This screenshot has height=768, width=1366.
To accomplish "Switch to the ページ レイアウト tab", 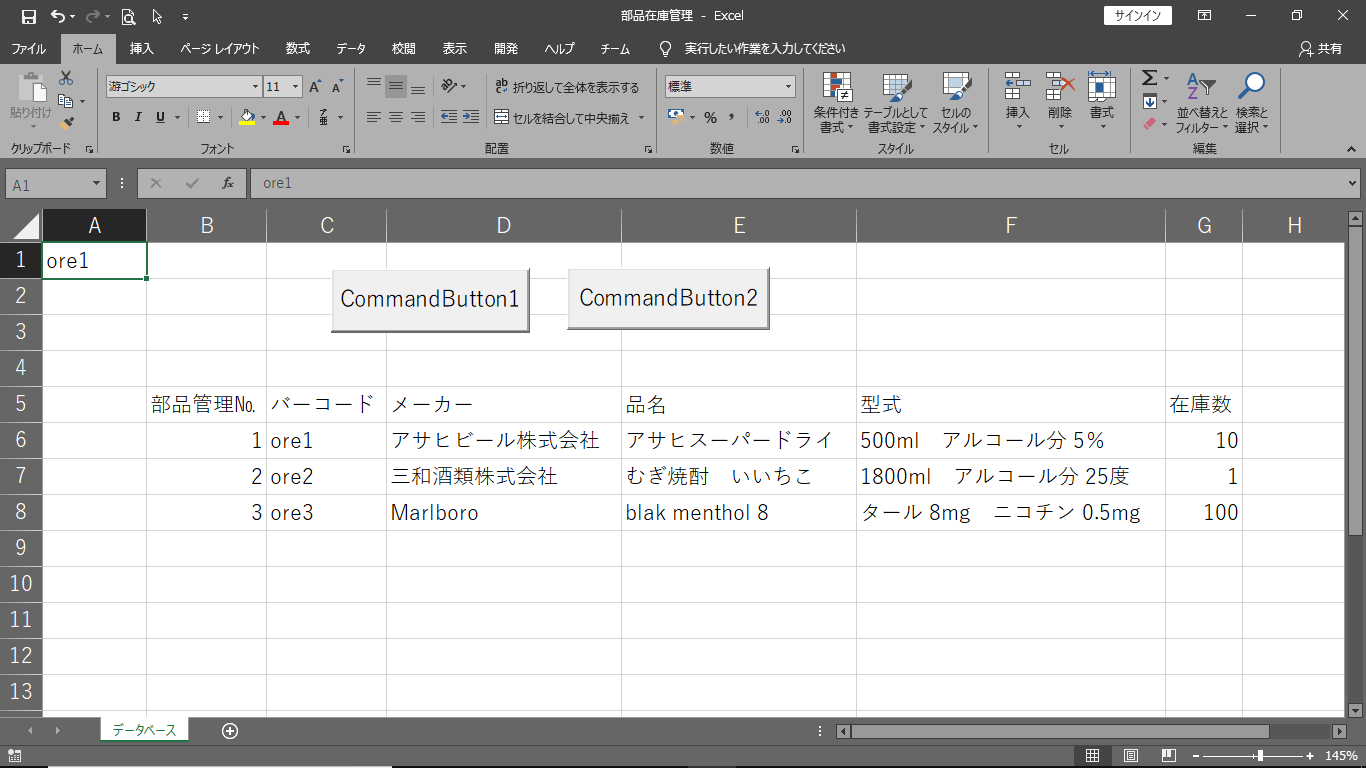I will pos(220,48).
